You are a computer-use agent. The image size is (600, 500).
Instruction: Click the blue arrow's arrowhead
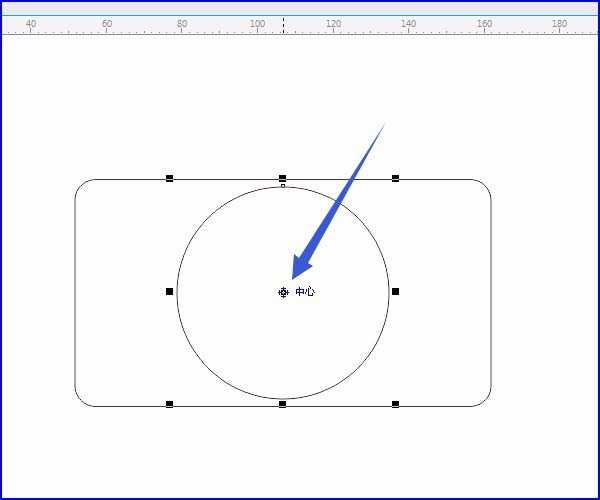(x=301, y=266)
